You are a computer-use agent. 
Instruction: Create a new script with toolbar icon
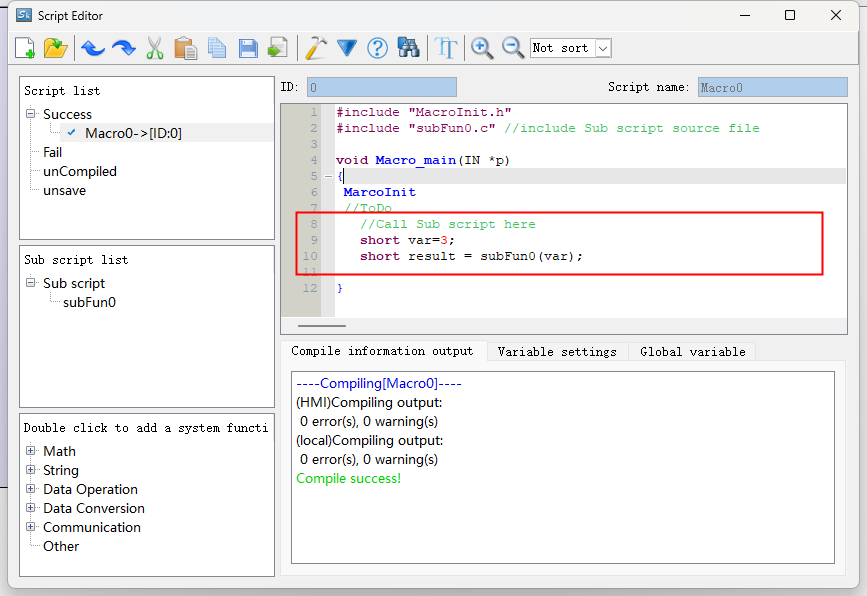(25, 48)
